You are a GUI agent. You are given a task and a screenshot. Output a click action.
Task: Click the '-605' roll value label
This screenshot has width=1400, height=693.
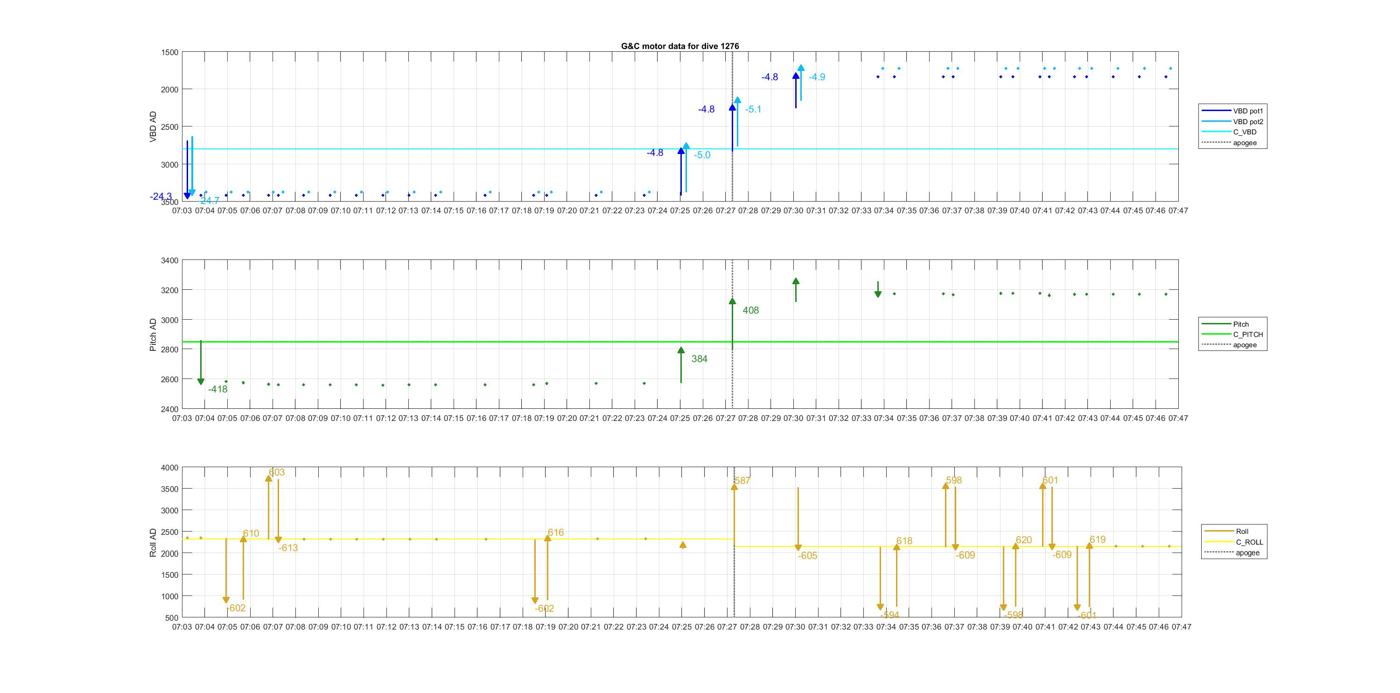pyautogui.click(x=807, y=556)
